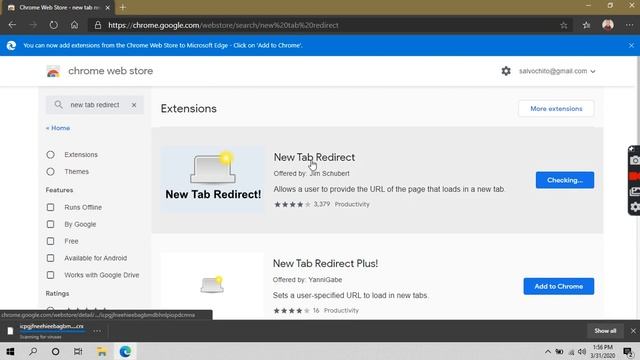Click the red record icon in the side panel
The image size is (640, 360).
click(x=635, y=176)
